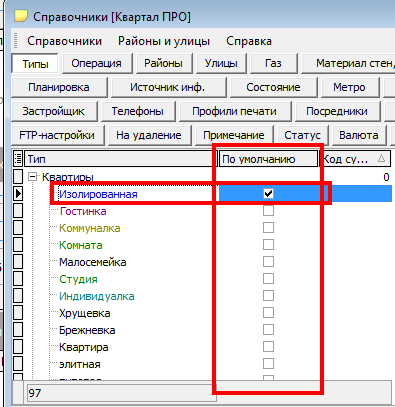Click the yellow note window icon
Viewport: 395px width, 407px height.
[x=21, y=16]
